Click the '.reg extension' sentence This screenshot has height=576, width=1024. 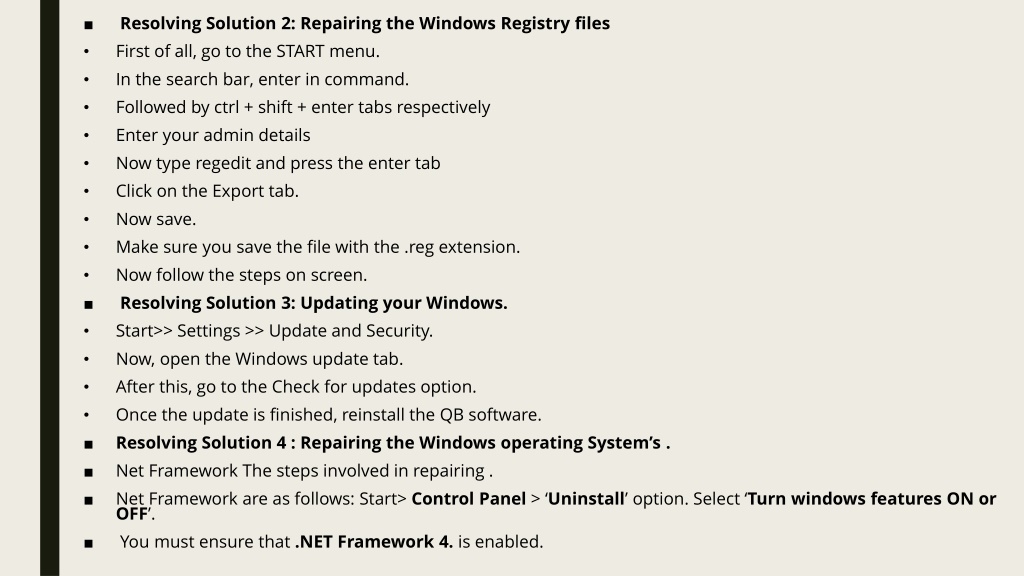tap(318, 248)
